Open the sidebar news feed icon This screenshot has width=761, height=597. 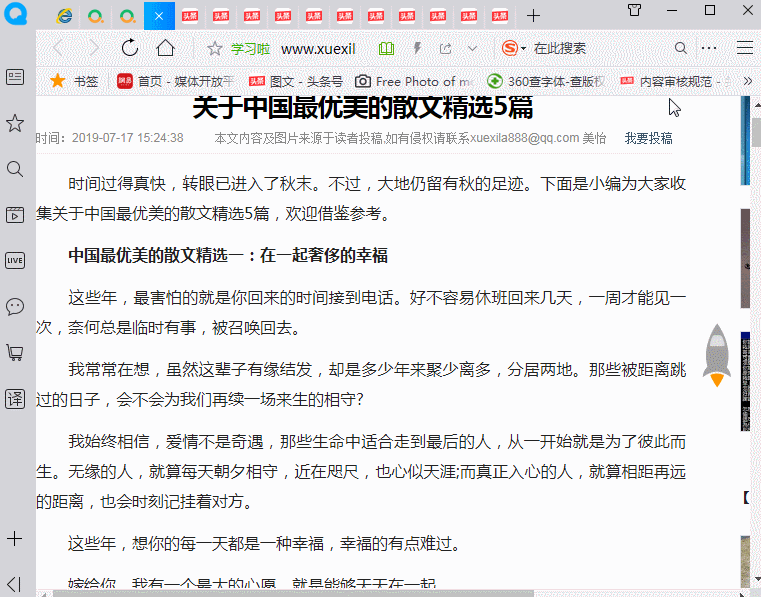tap(15, 77)
